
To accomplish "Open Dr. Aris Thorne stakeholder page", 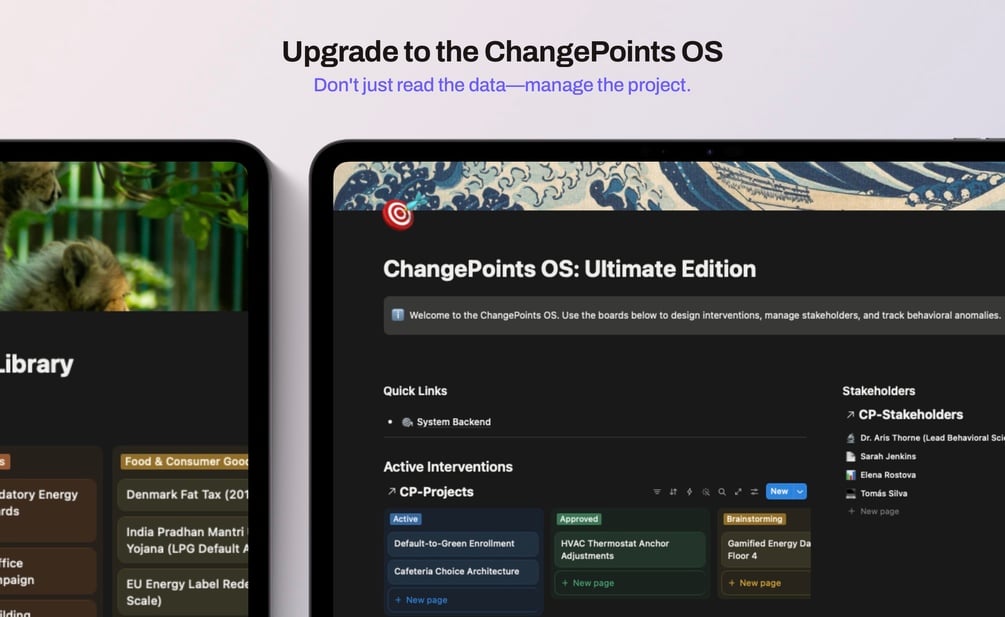I will tap(932, 438).
